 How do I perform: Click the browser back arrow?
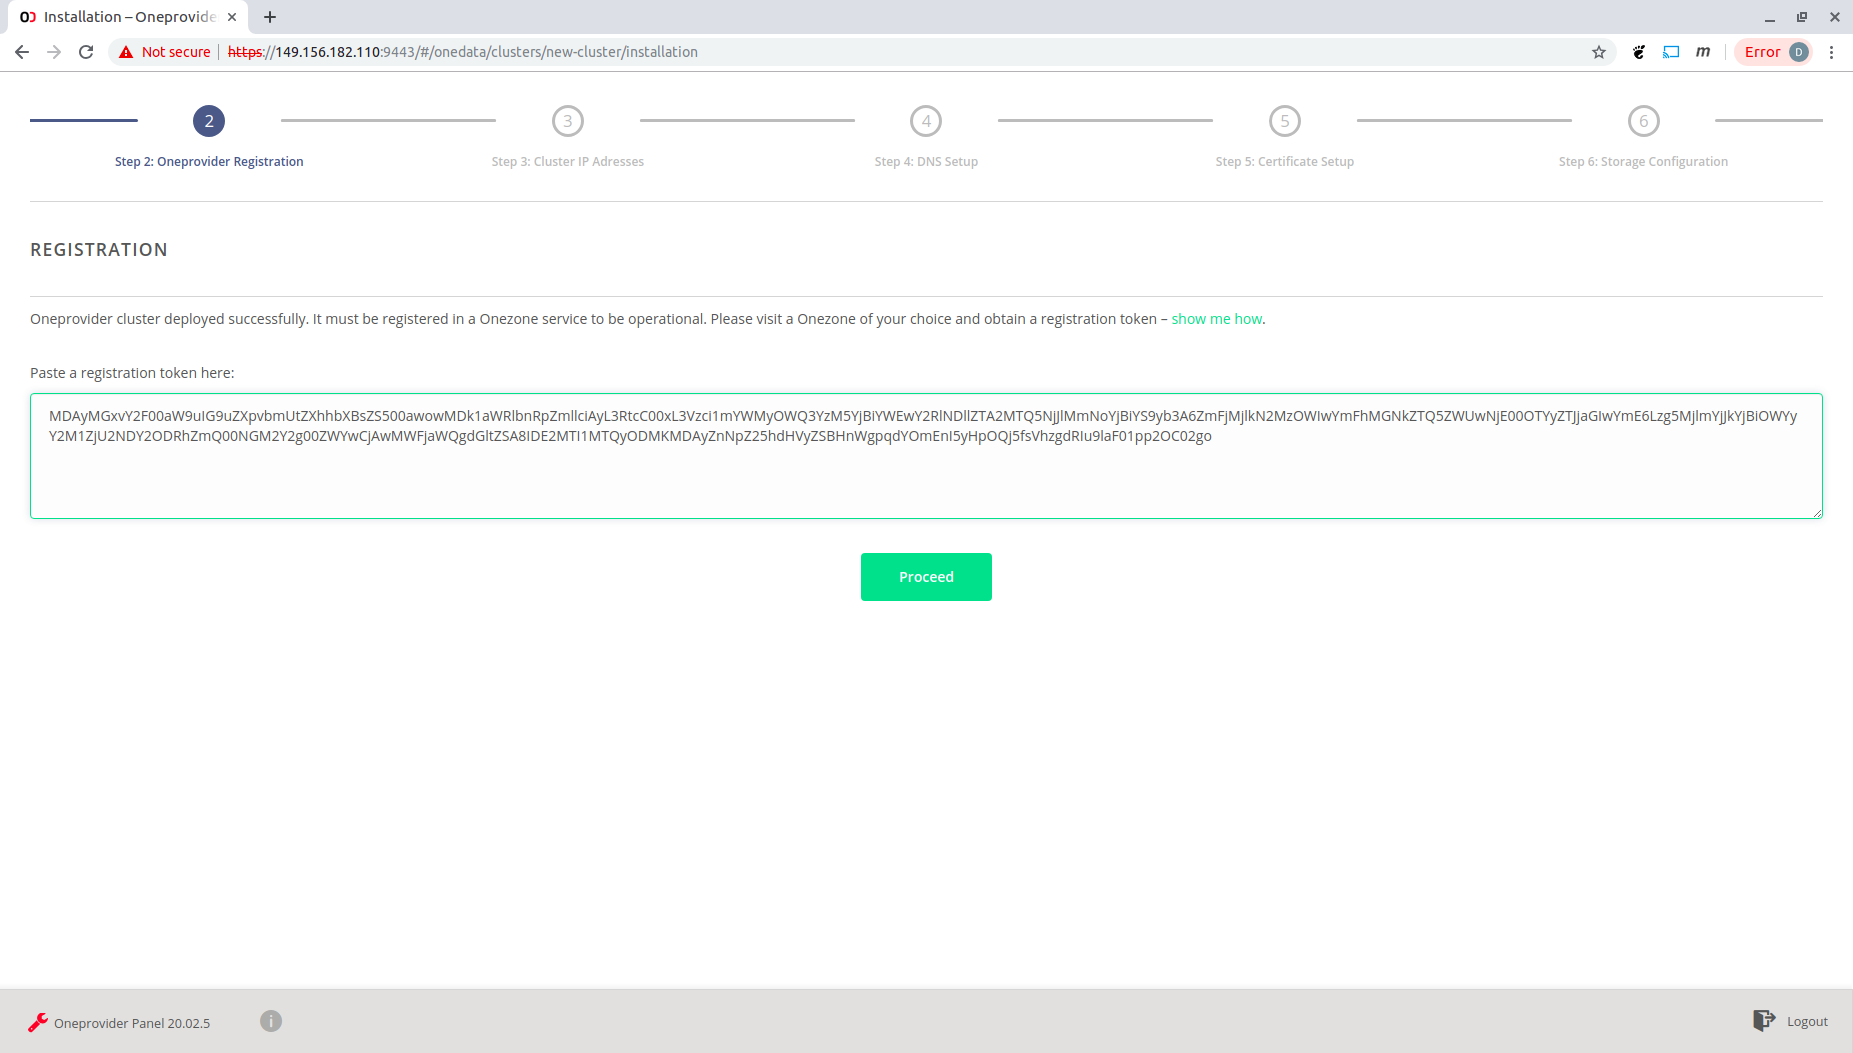(22, 52)
